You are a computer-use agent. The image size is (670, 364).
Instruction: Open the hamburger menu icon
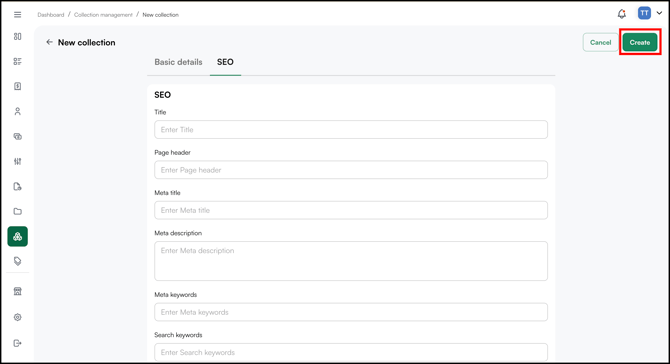point(18,15)
